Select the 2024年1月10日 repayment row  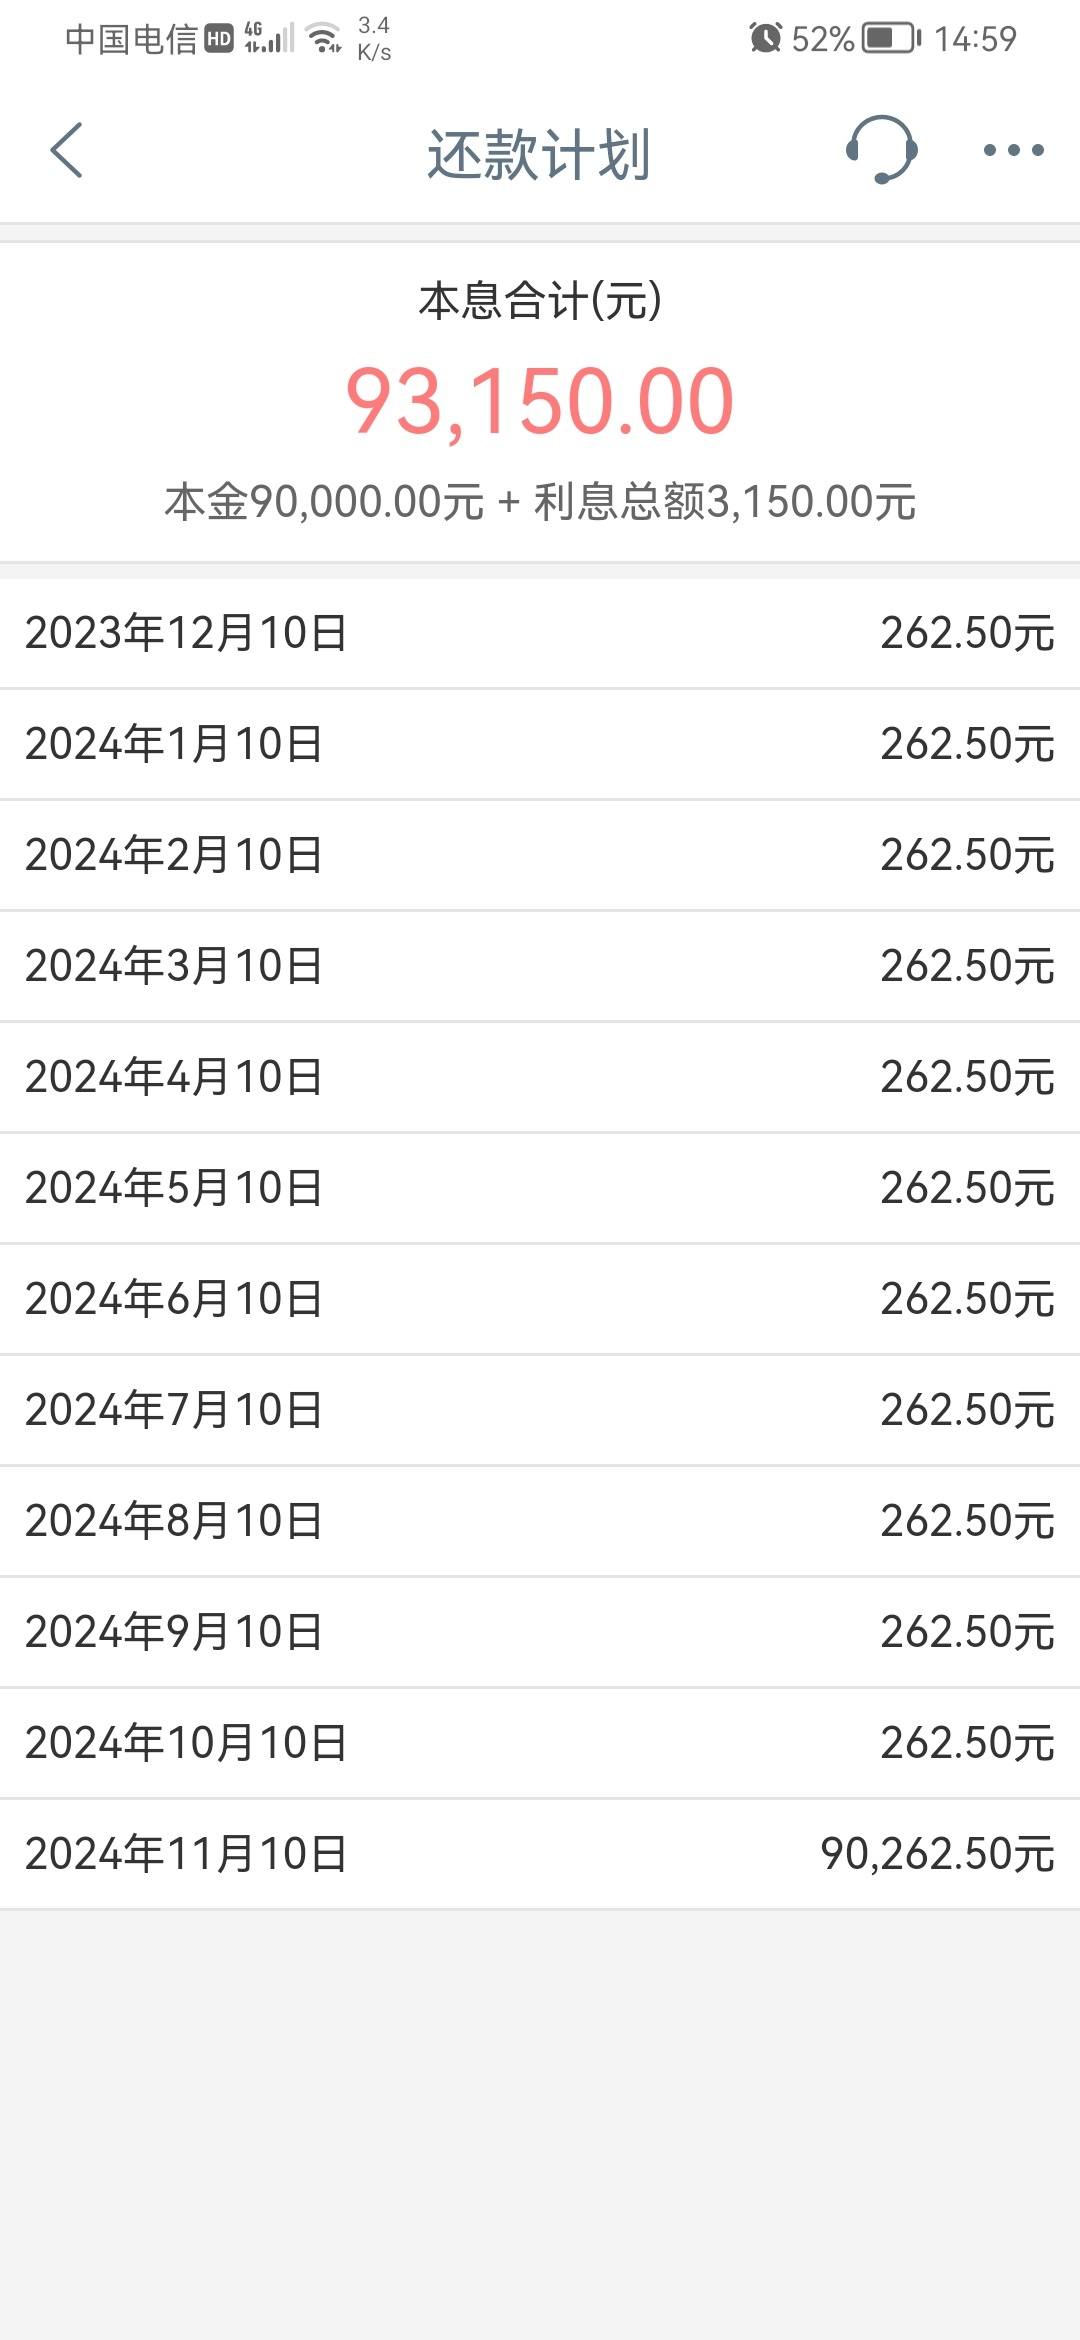point(540,744)
